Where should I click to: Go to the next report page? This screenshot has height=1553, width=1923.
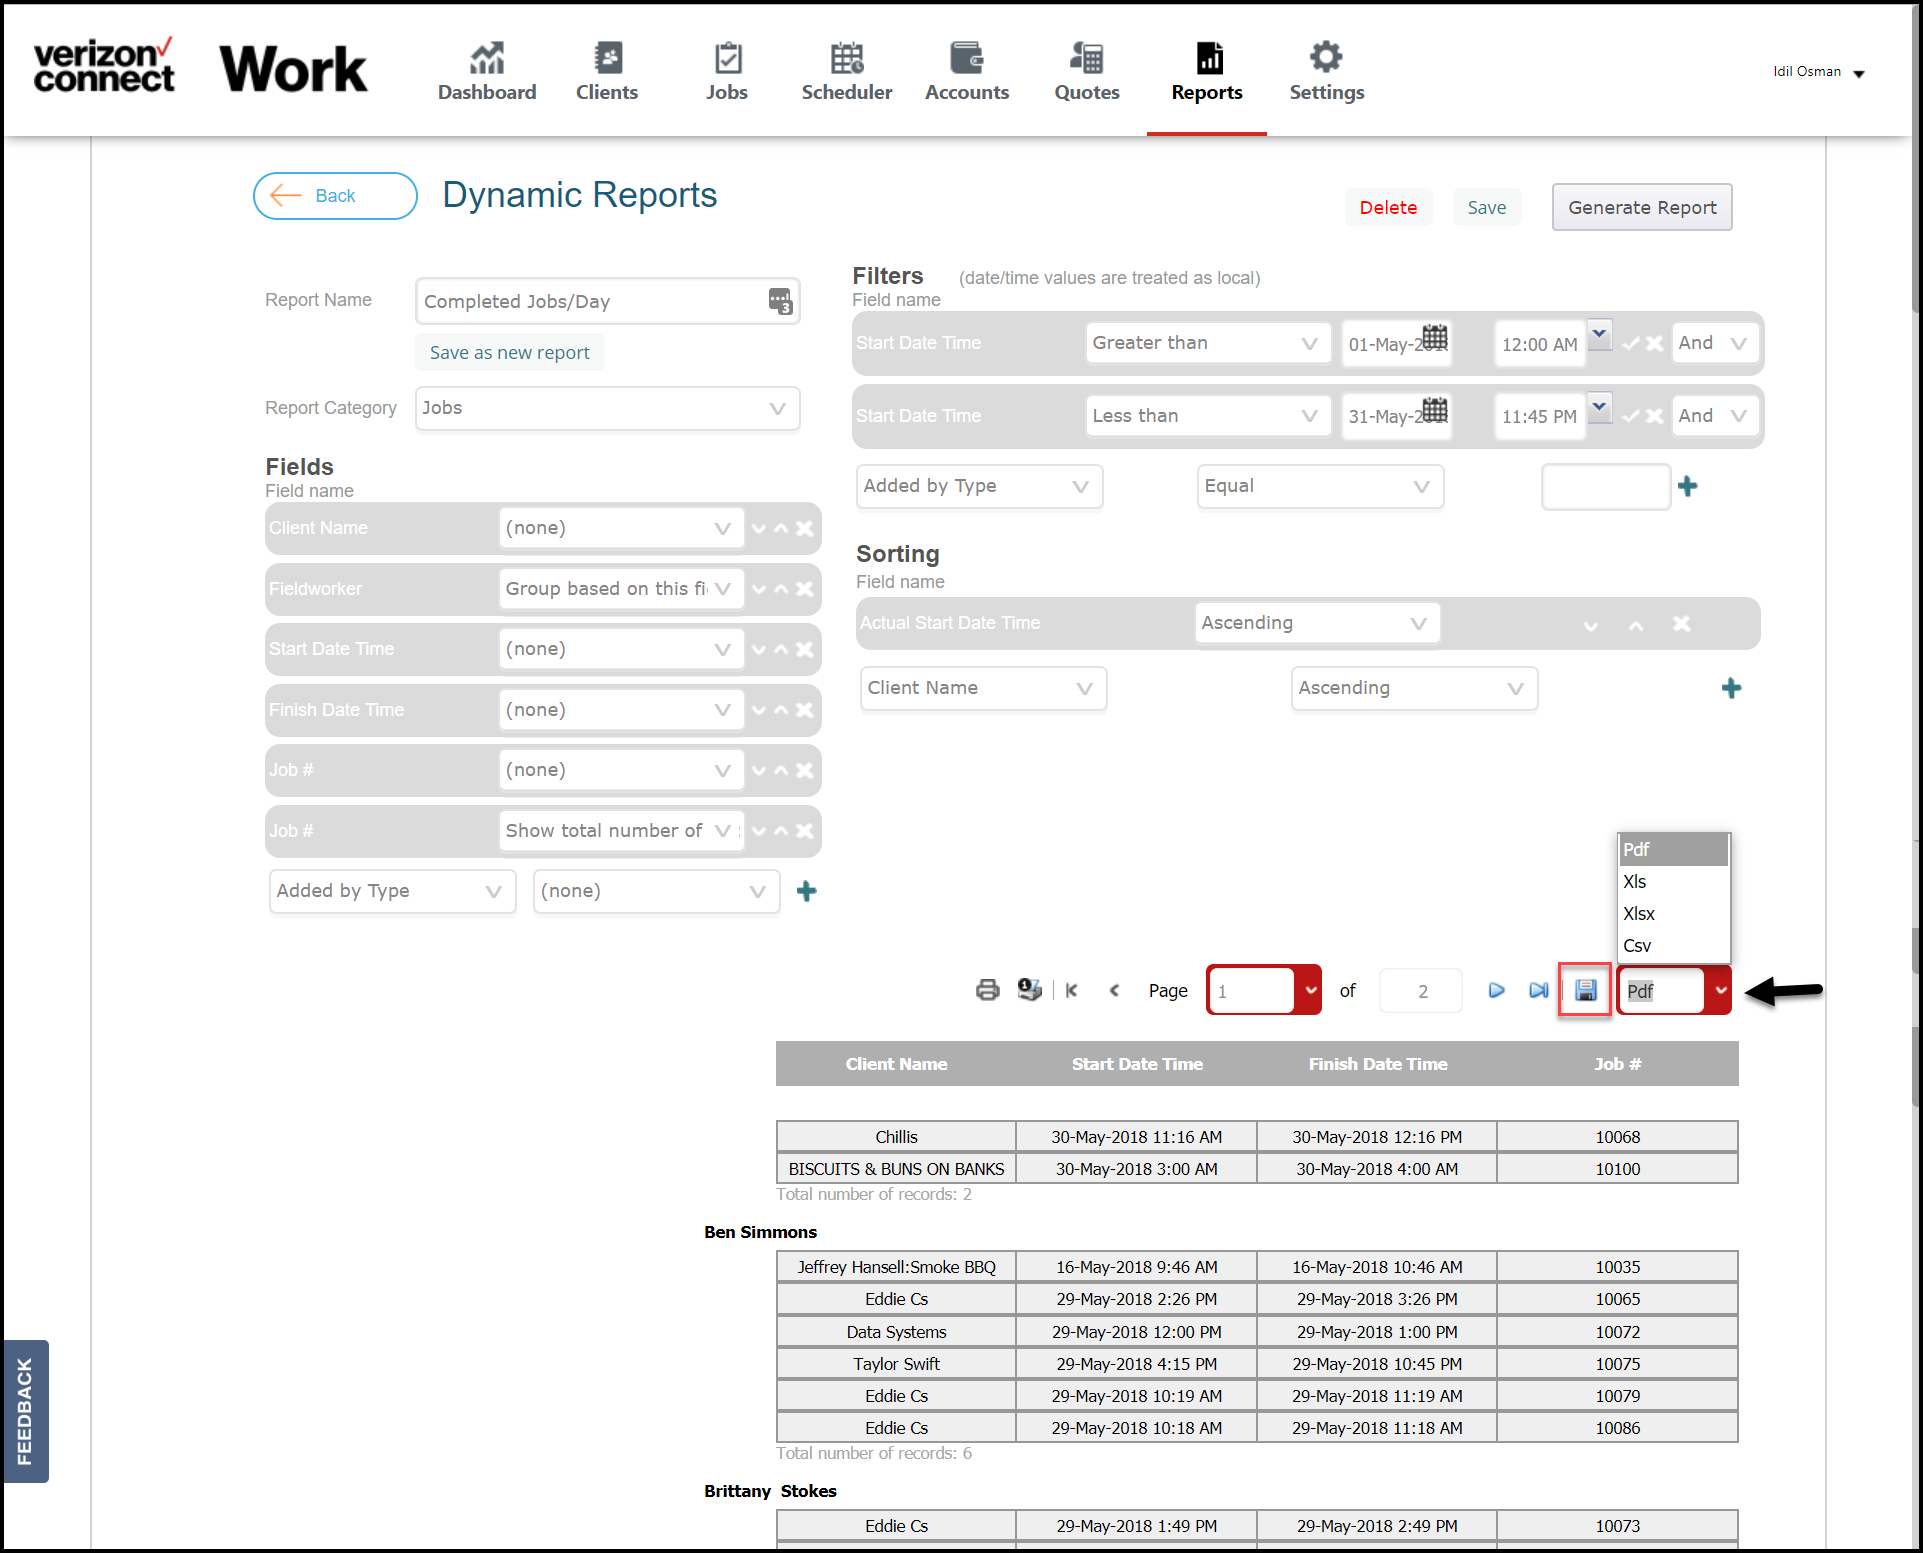pos(1496,990)
